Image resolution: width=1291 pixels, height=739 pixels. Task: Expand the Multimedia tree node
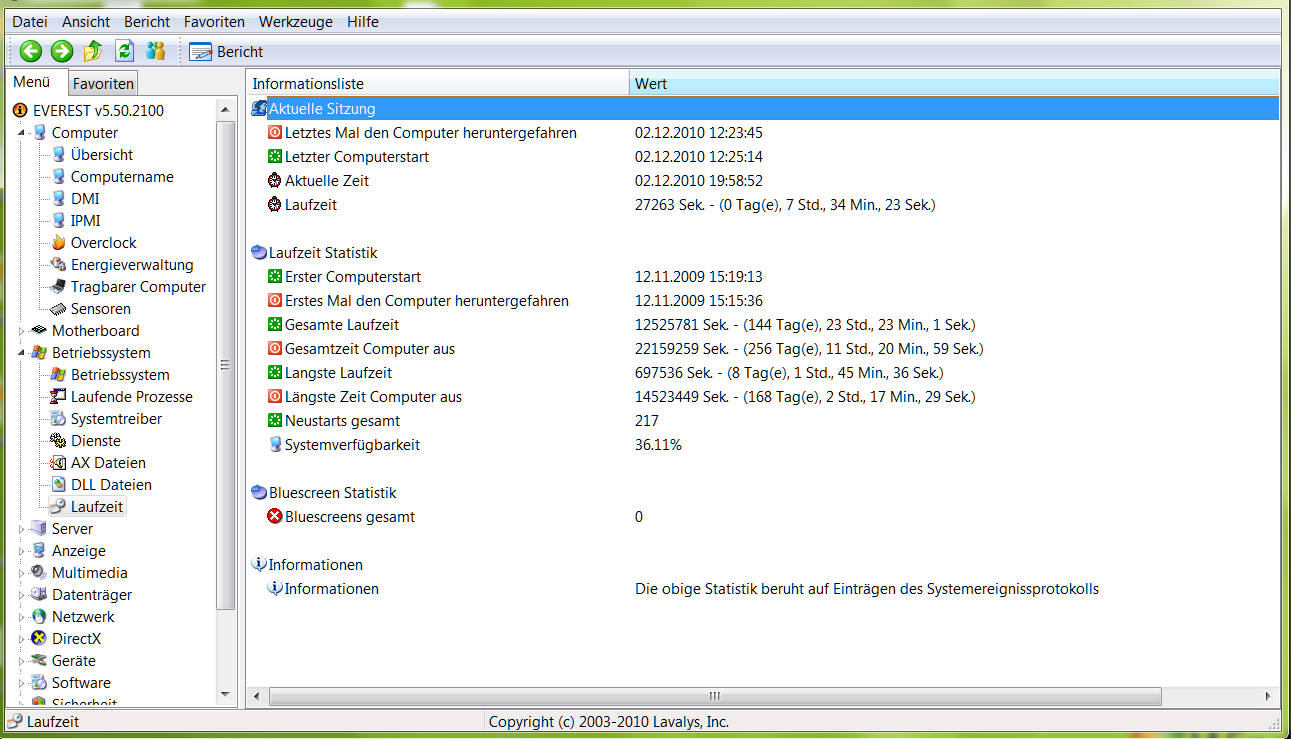click(x=22, y=573)
